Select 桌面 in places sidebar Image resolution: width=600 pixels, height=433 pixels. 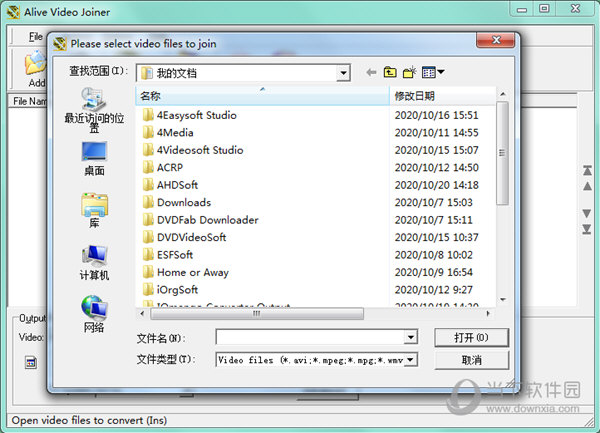click(x=94, y=159)
